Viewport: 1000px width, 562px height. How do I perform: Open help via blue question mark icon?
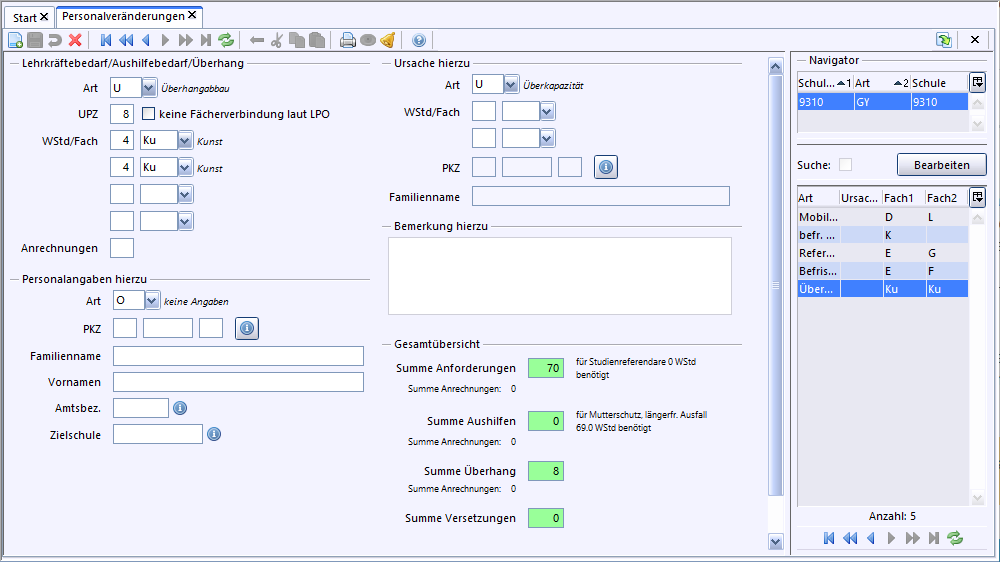[419, 40]
